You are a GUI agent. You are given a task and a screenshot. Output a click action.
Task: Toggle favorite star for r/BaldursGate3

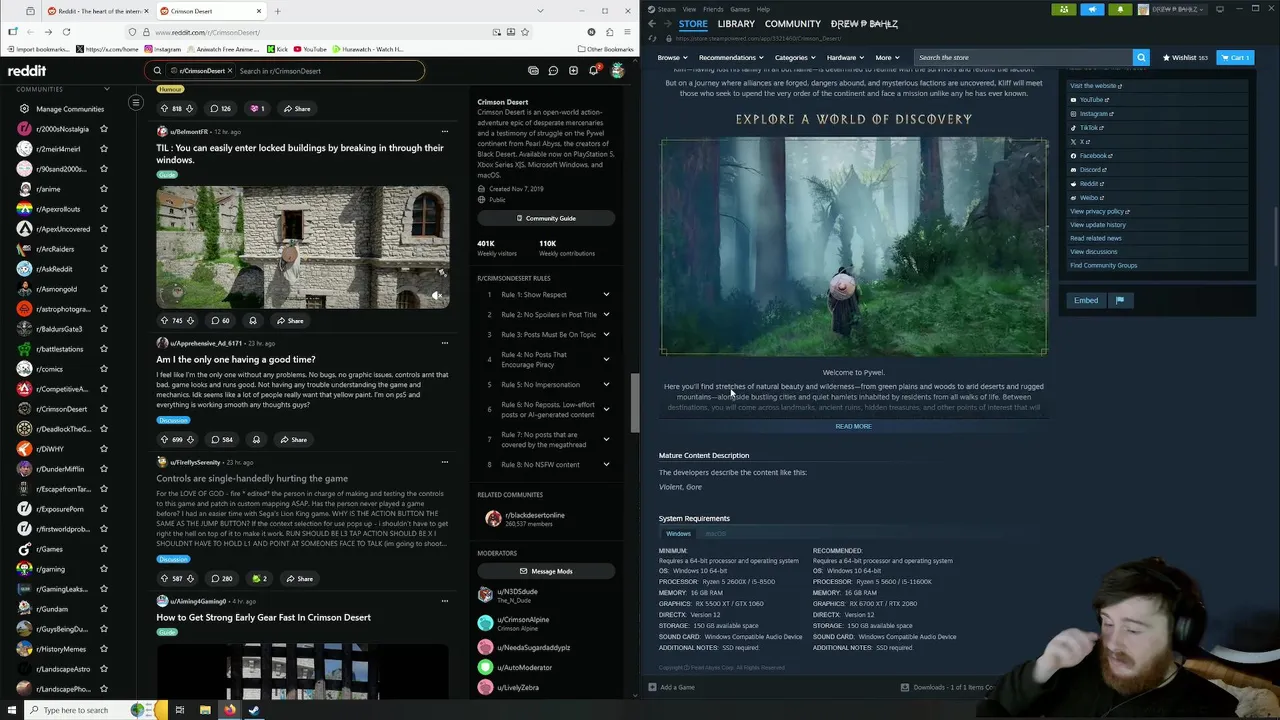[103, 329]
